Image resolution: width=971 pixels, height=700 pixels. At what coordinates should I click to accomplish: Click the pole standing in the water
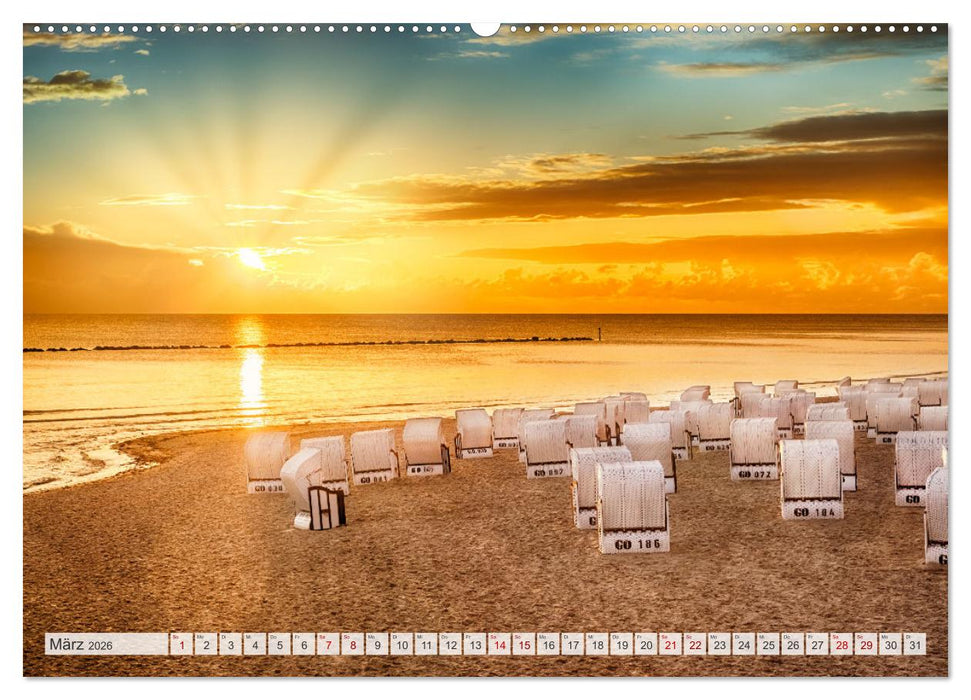(x=600, y=333)
